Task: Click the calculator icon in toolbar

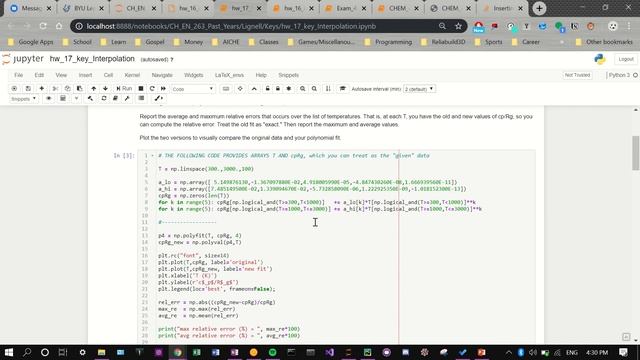Action: point(62,98)
